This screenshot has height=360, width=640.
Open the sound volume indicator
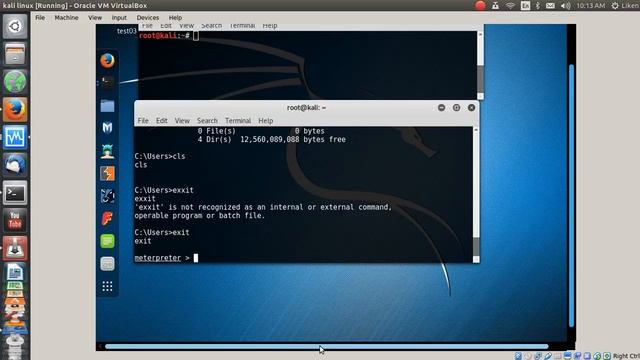tap(565, 6)
